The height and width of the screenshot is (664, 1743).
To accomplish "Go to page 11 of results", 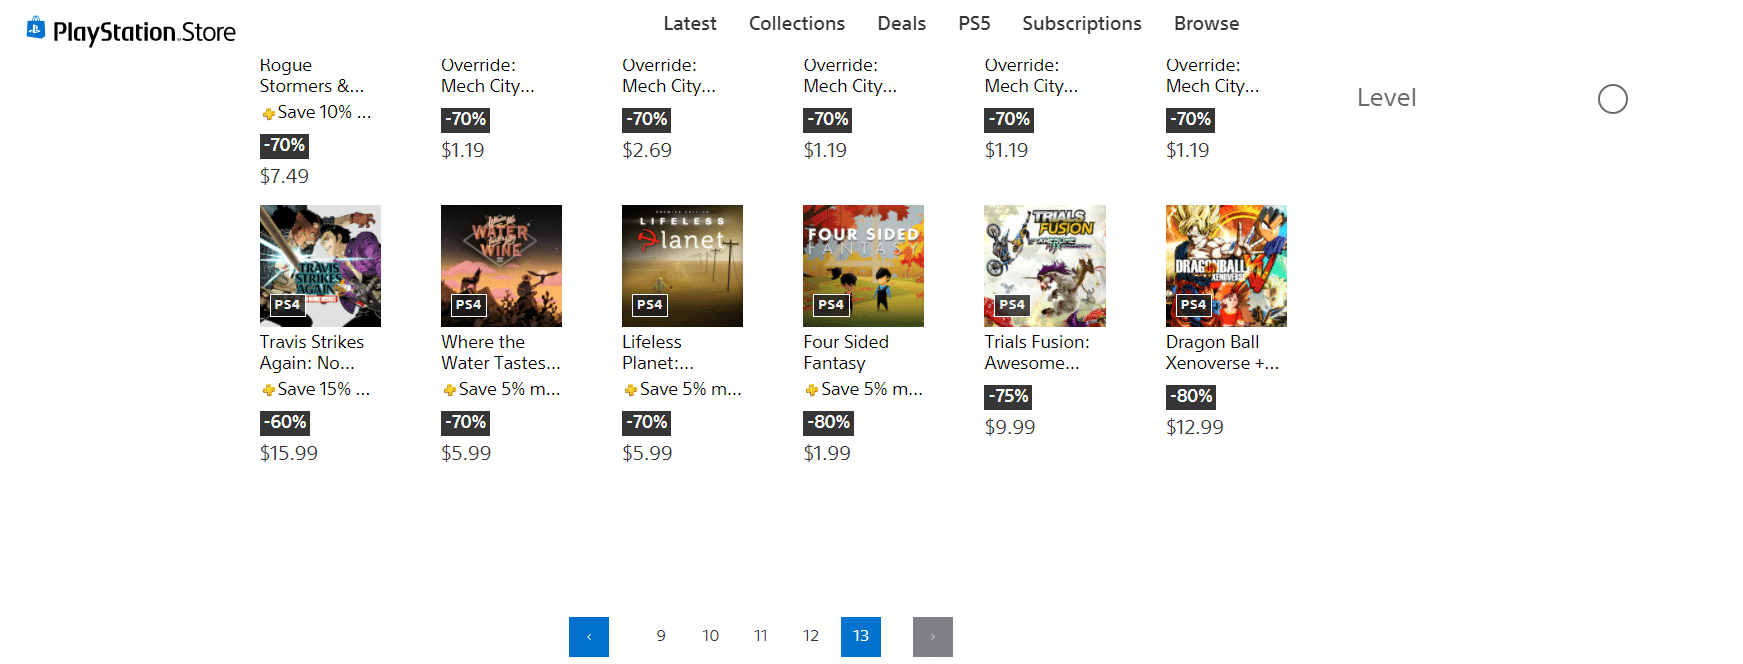I will pos(761,636).
